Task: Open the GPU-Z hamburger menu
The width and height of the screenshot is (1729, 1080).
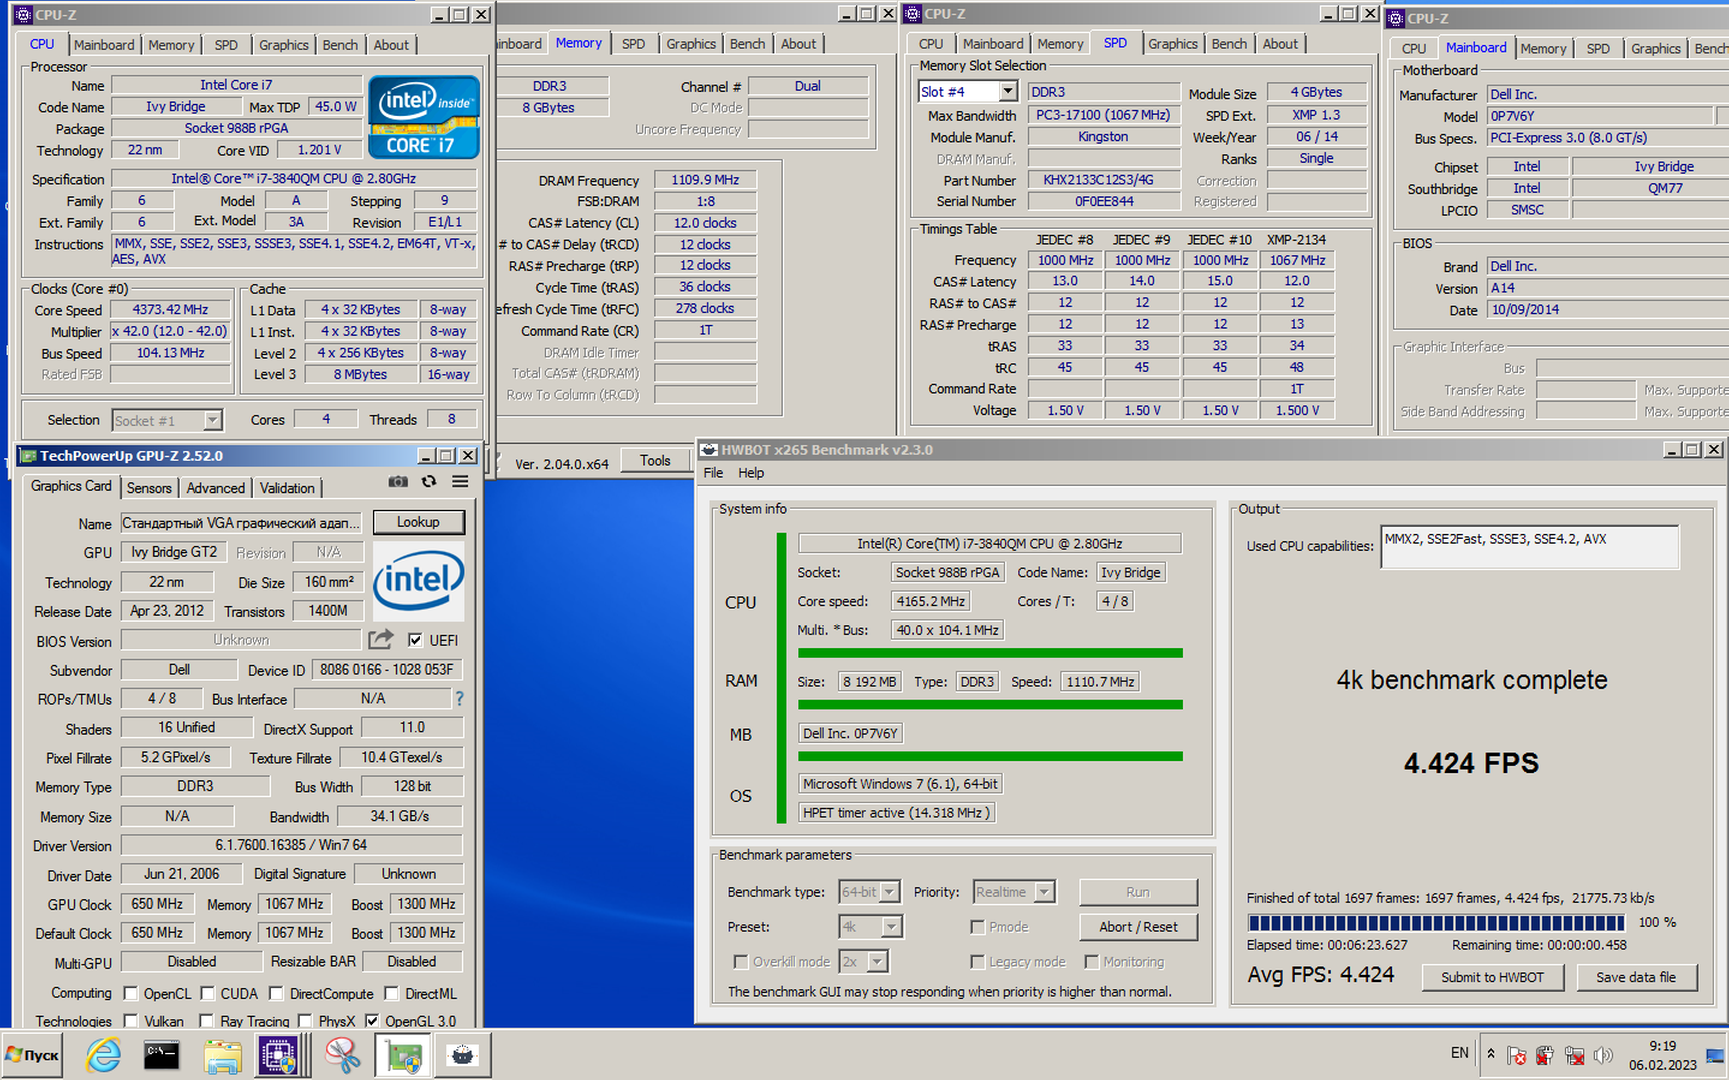Action: click(x=460, y=482)
